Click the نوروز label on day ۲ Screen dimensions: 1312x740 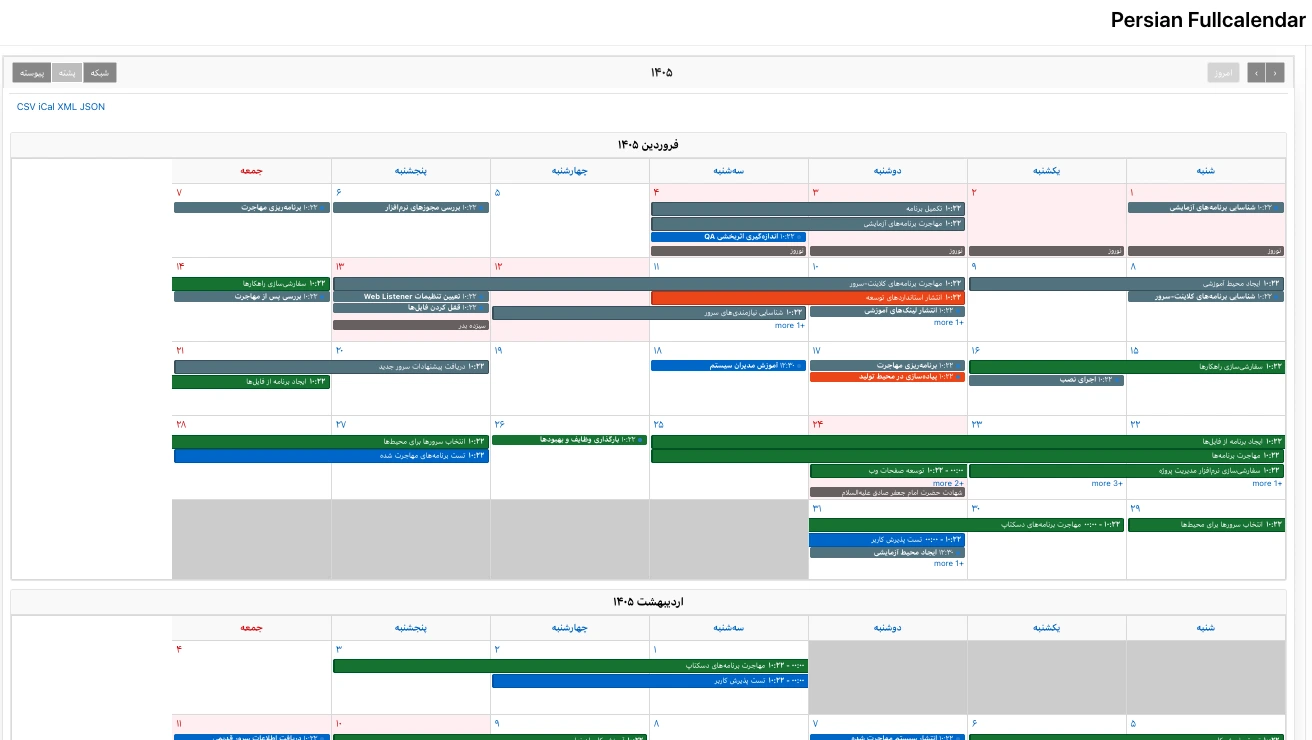[1046, 251]
